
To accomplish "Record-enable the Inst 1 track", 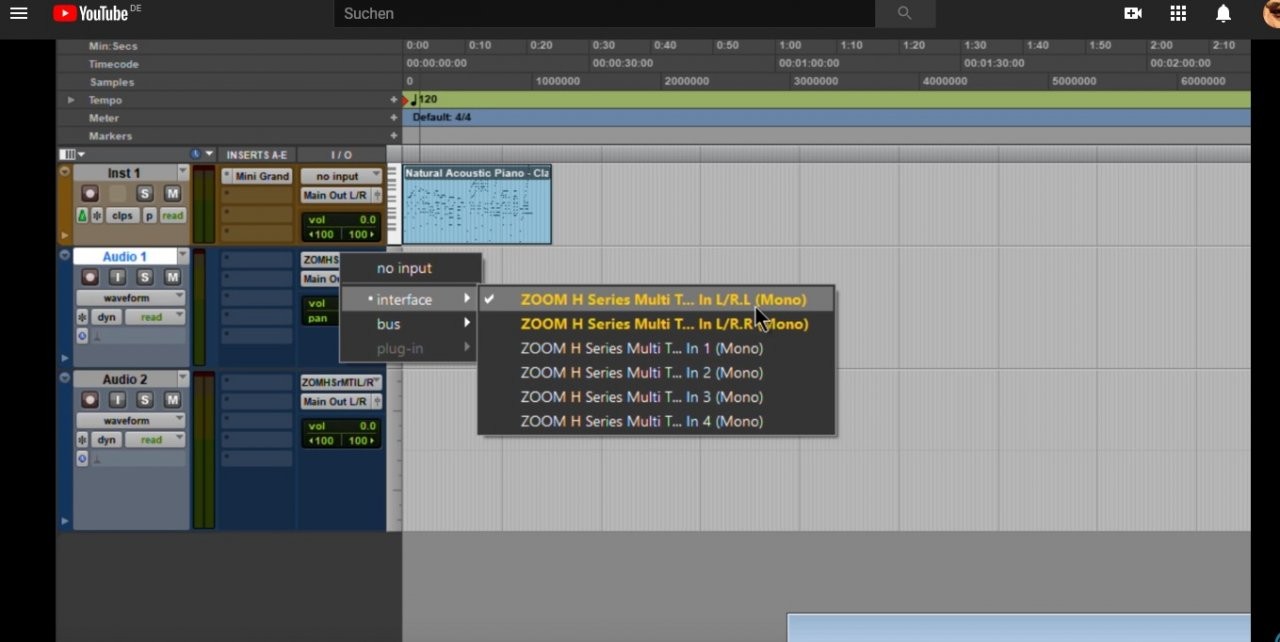I will point(90,193).
